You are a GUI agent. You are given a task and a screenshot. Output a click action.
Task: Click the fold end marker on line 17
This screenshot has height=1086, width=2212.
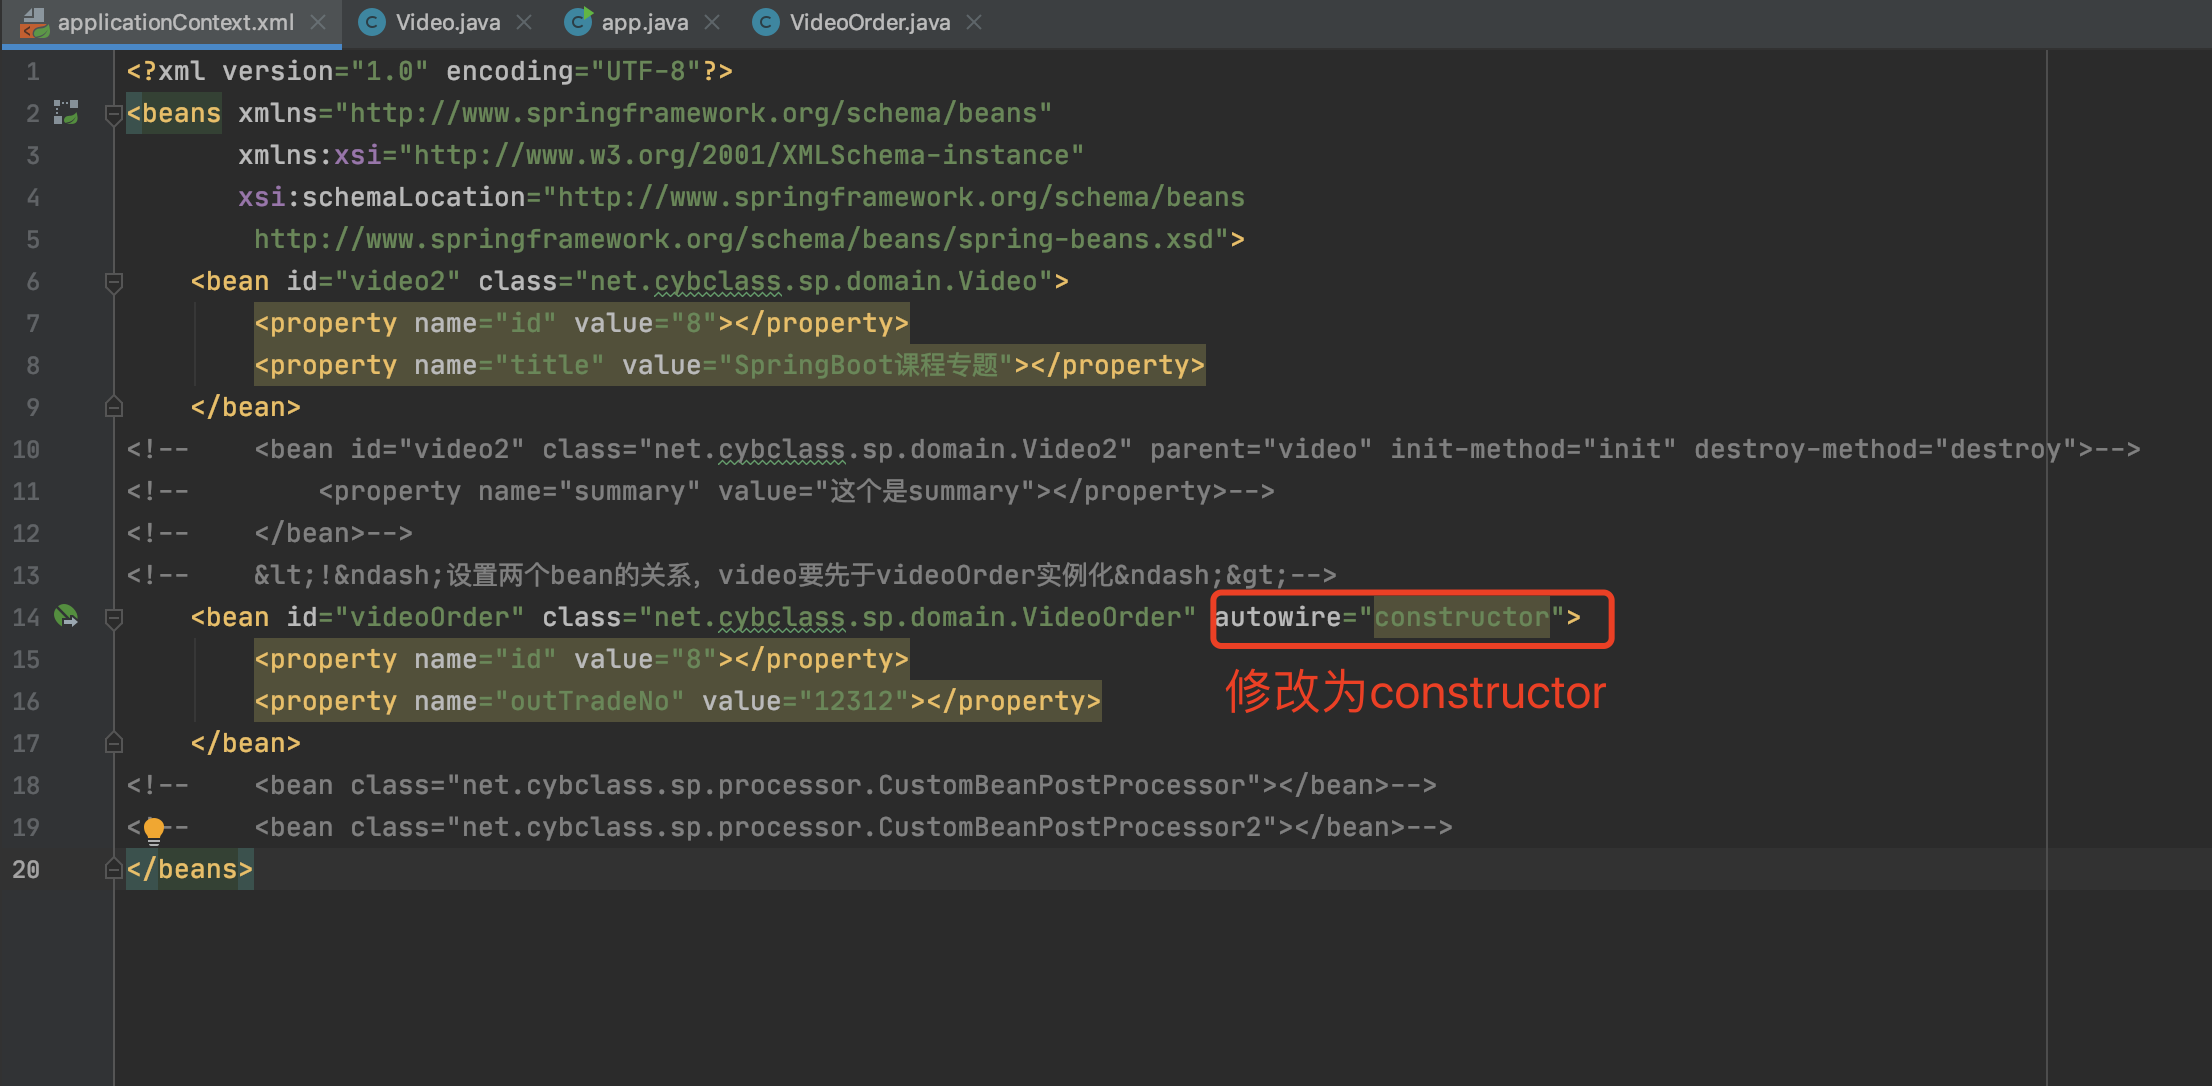point(113,743)
